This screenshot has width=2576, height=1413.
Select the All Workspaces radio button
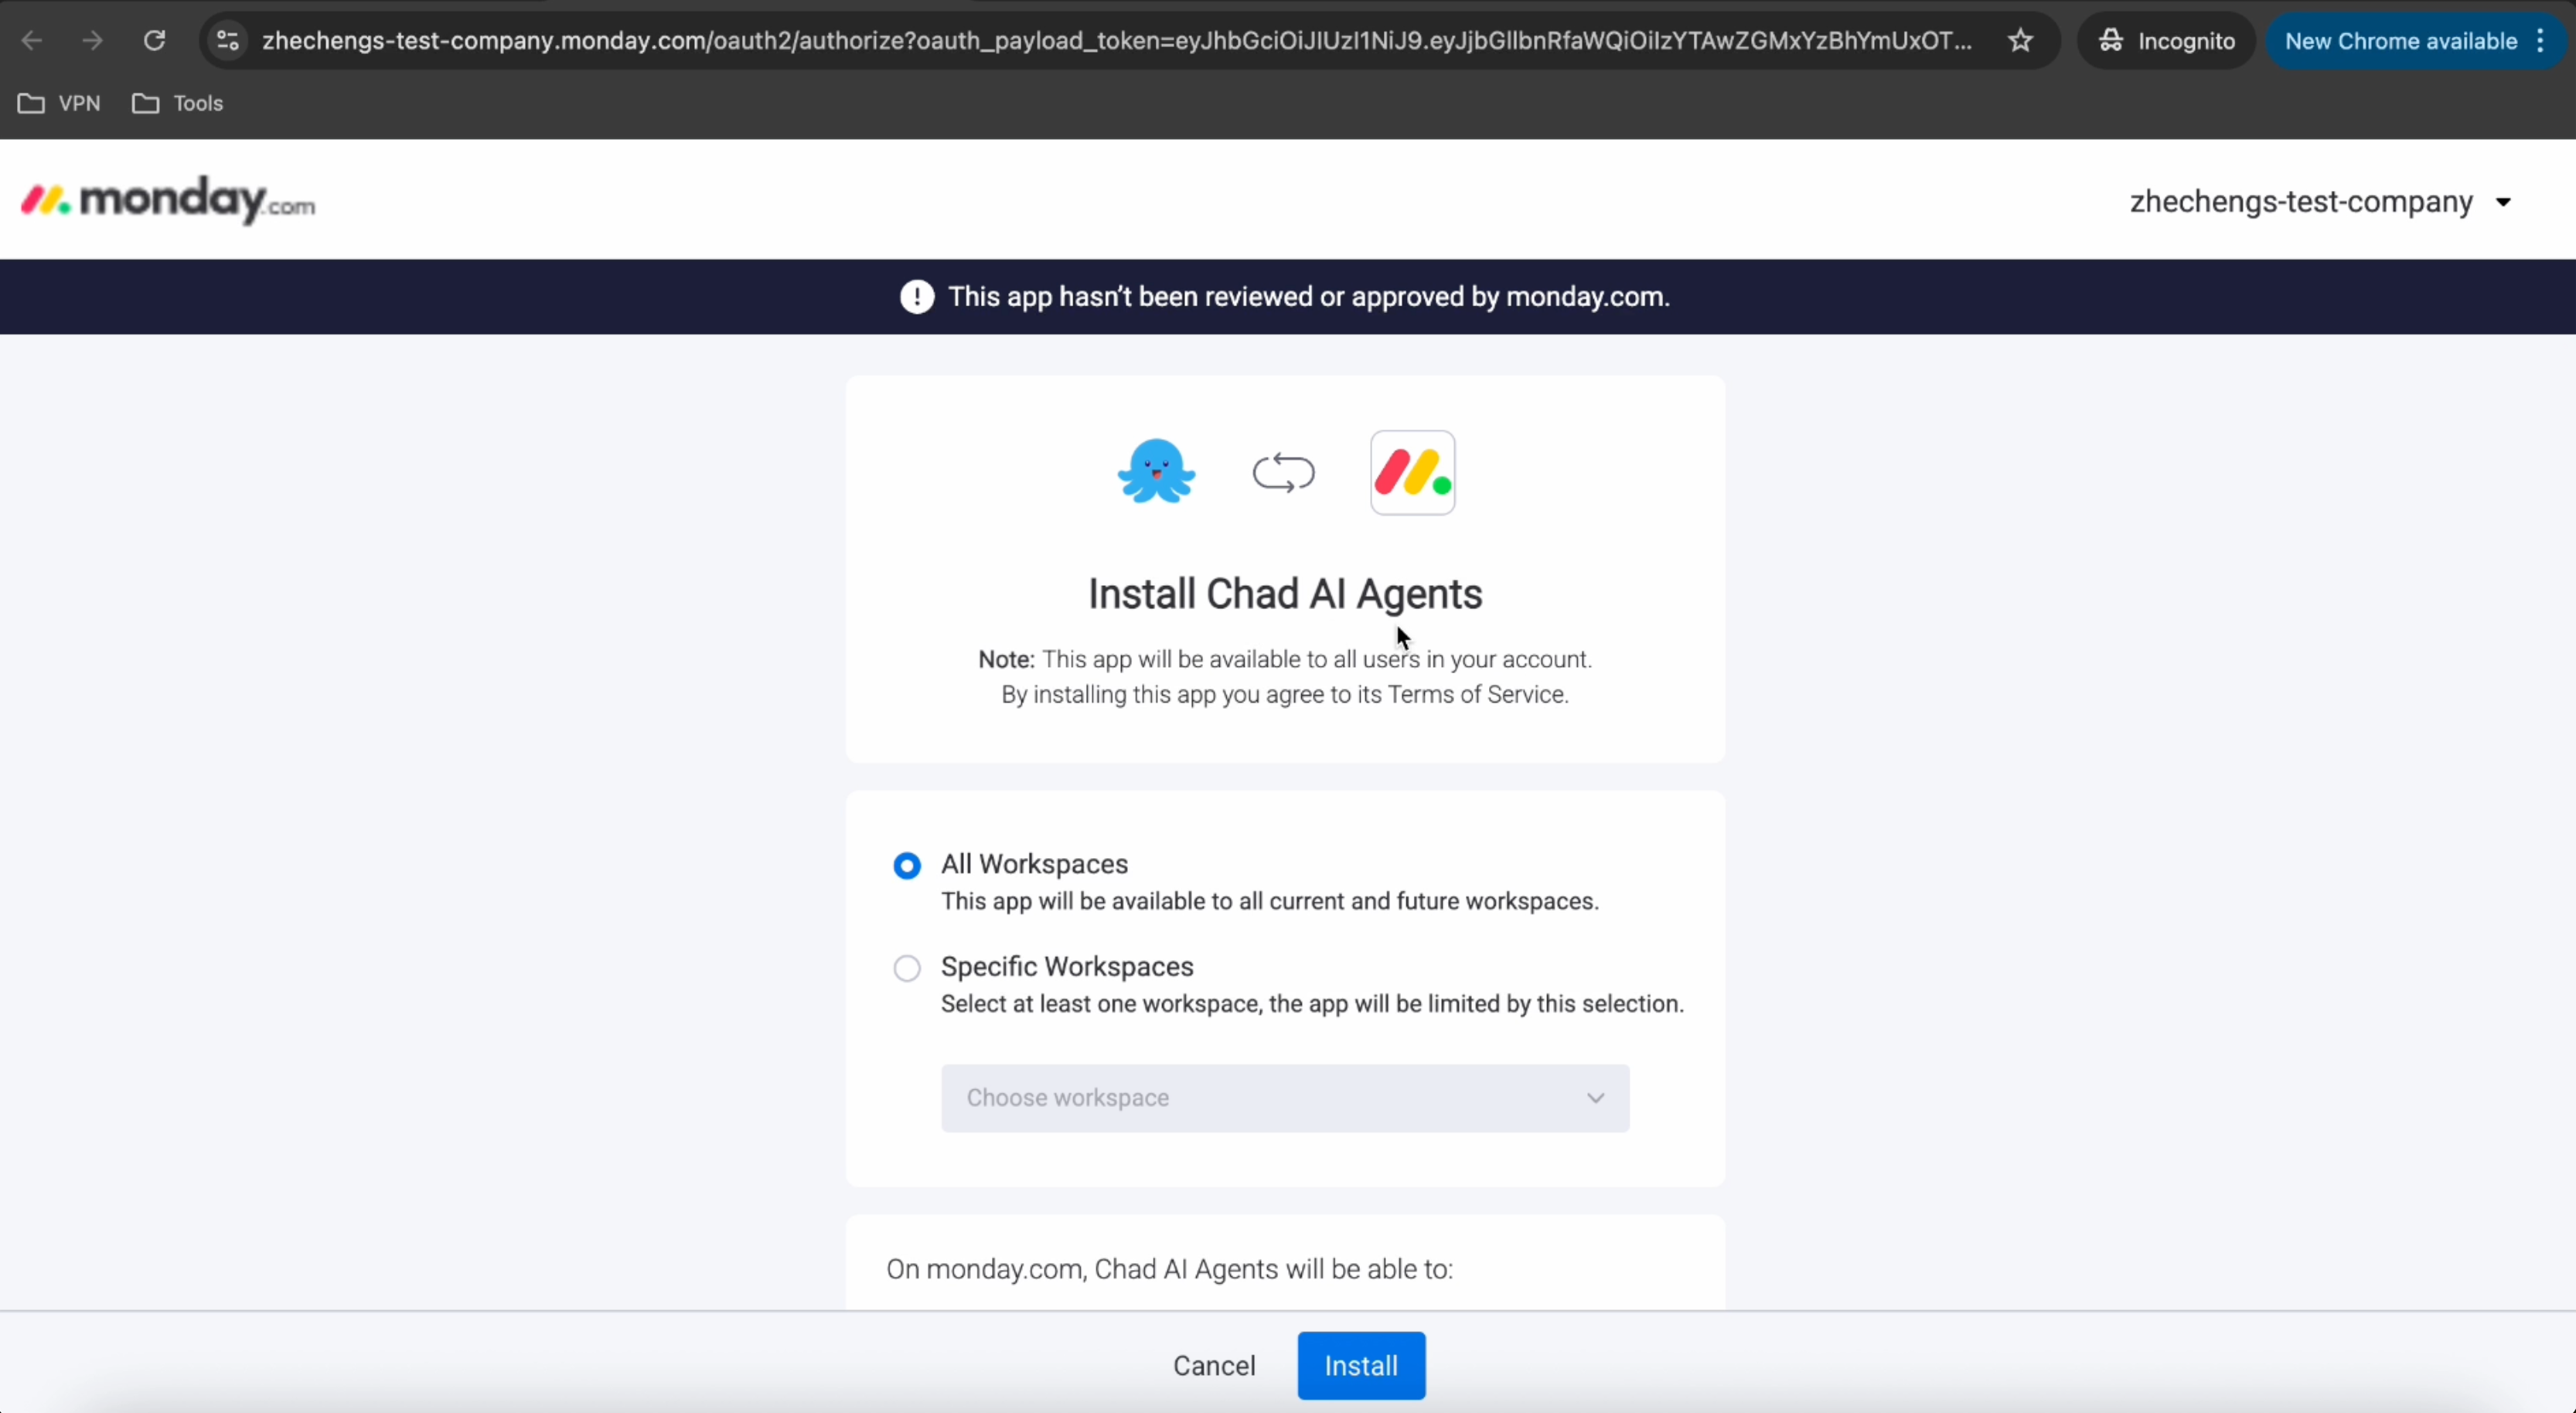click(x=907, y=865)
